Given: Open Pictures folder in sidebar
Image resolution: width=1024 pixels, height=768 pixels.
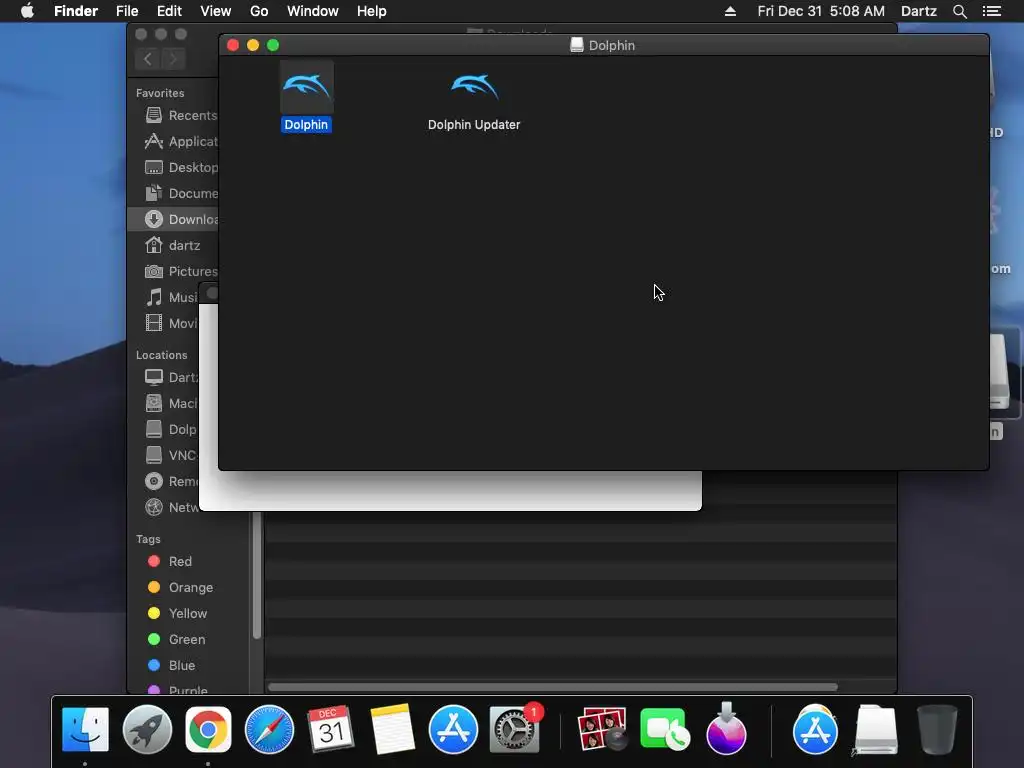Looking at the screenshot, I should (x=182, y=272).
